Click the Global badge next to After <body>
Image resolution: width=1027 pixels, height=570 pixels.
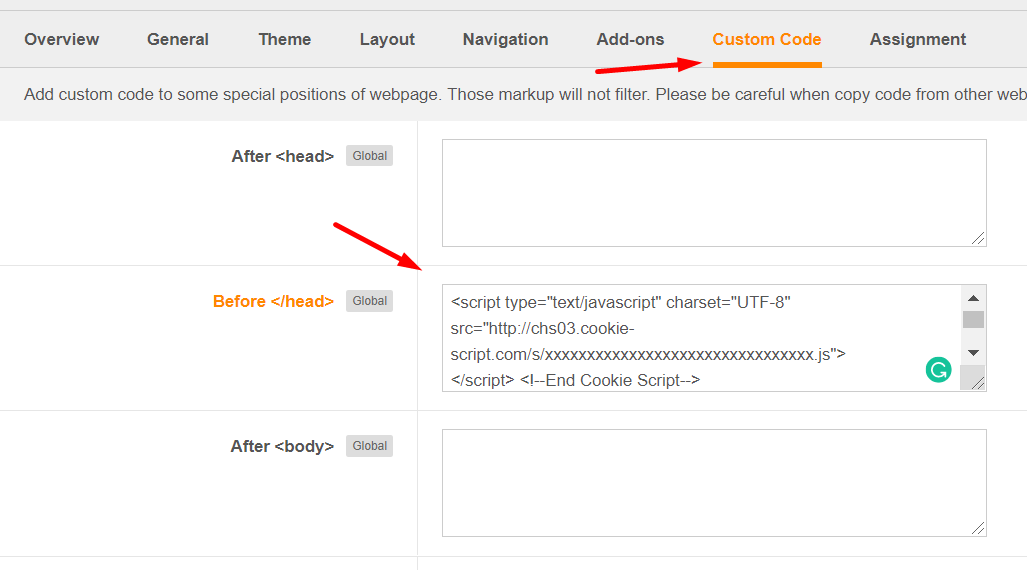(x=369, y=446)
